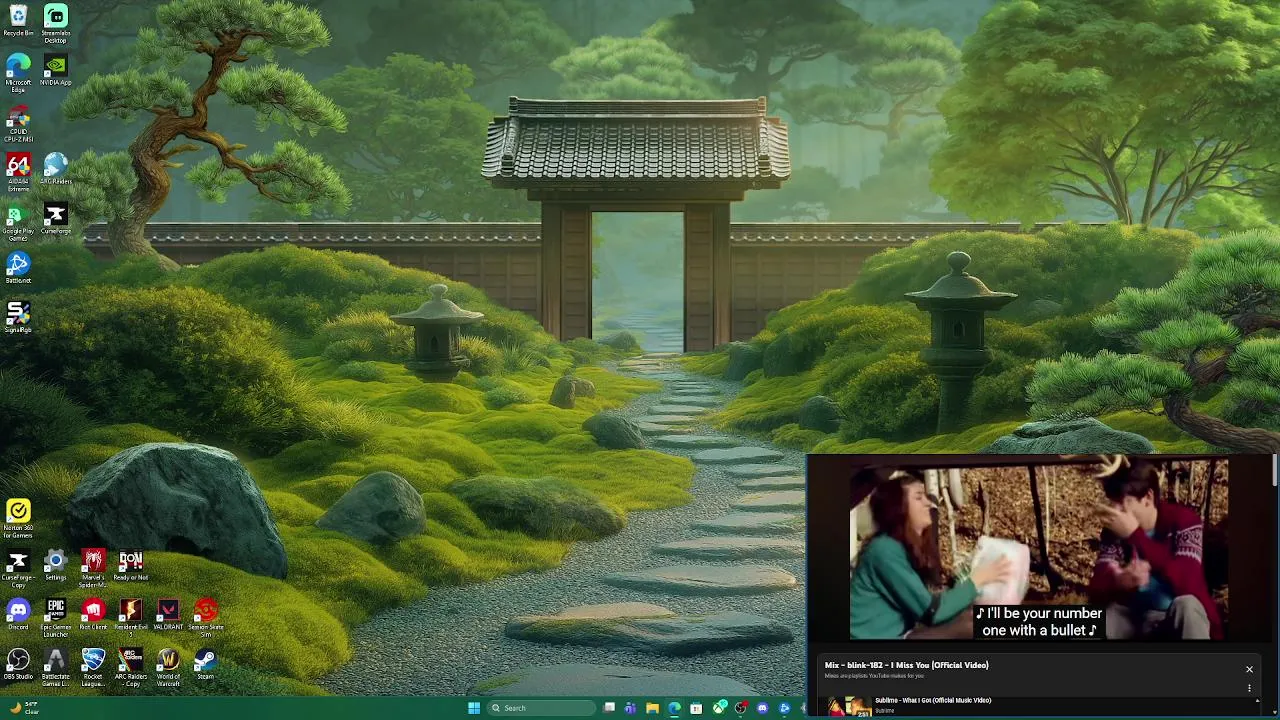Open File Explorer from the taskbar
Image resolution: width=1280 pixels, height=720 pixels.
tap(652, 708)
